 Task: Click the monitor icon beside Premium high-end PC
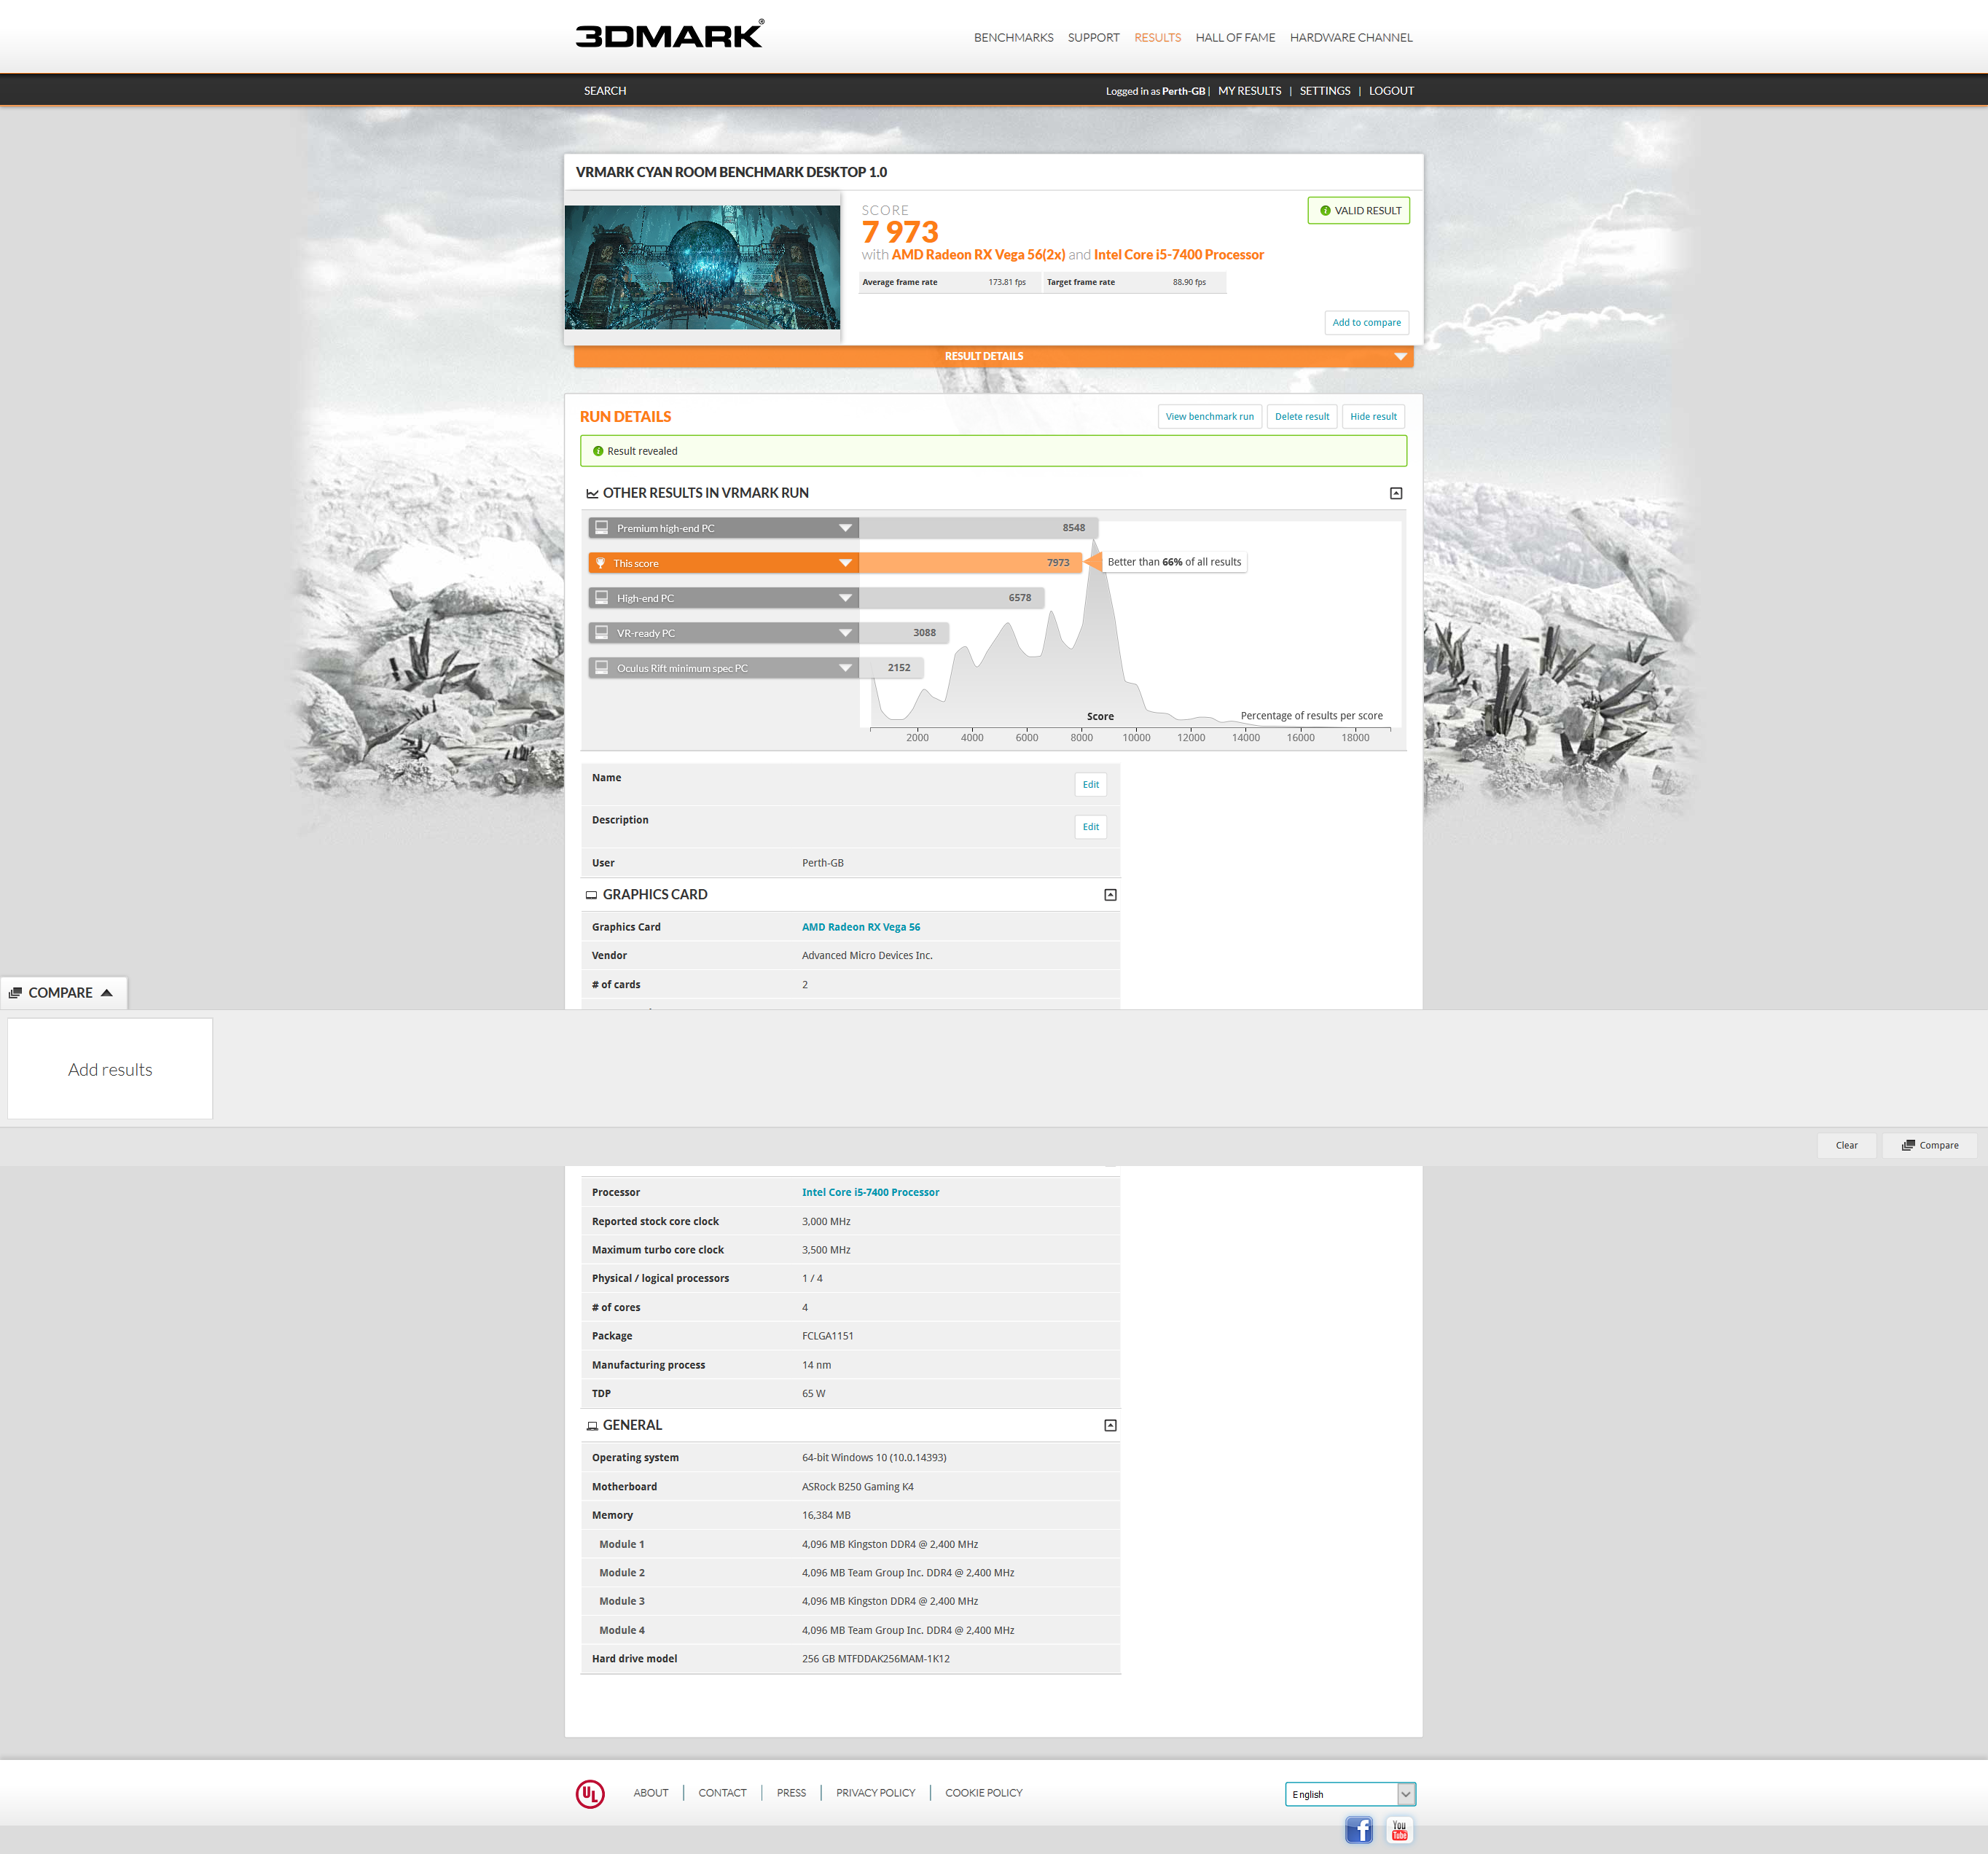[602, 527]
